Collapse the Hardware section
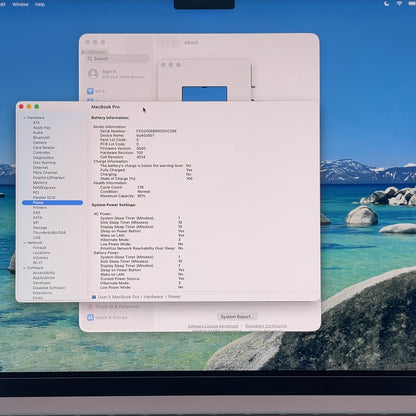The image size is (416, 416). coord(24,118)
